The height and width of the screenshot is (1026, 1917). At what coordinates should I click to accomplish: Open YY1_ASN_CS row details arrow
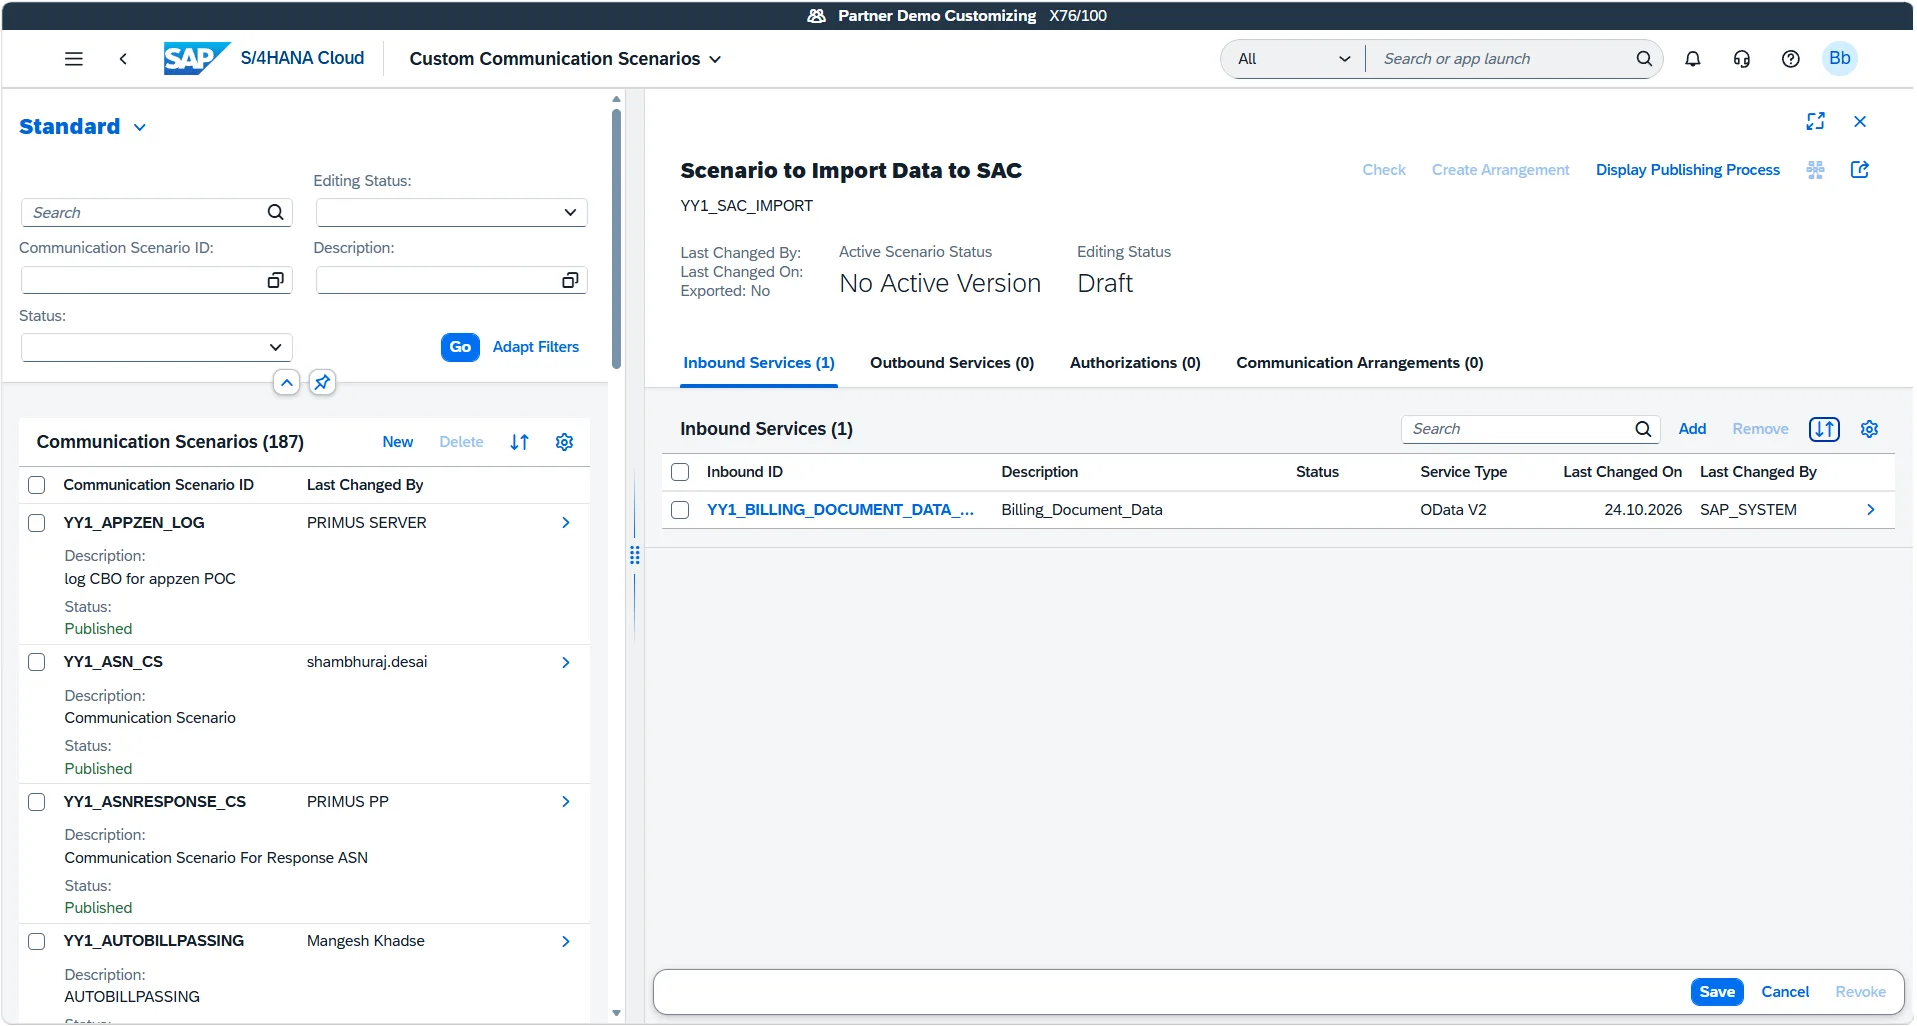(566, 662)
